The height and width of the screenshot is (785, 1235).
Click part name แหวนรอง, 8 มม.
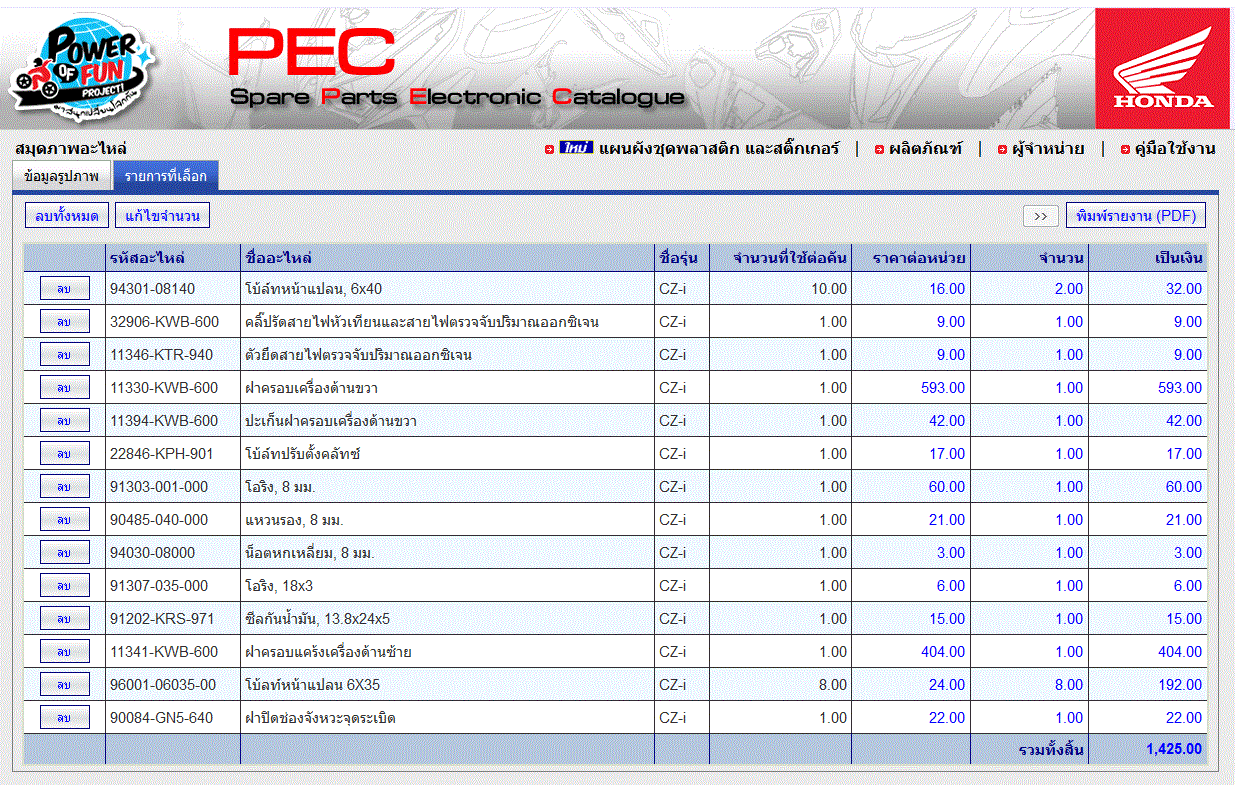294,520
